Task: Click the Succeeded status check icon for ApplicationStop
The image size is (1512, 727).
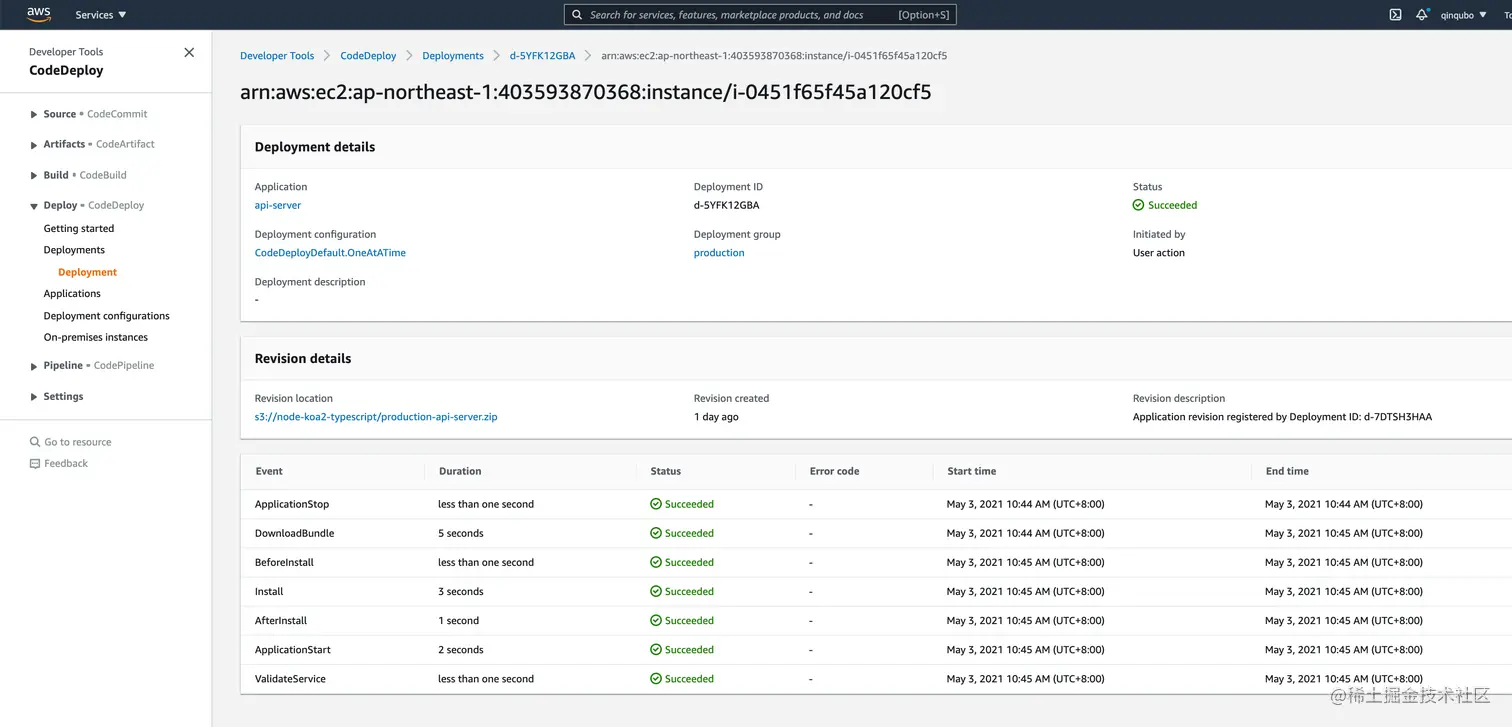Action: [x=657, y=504]
